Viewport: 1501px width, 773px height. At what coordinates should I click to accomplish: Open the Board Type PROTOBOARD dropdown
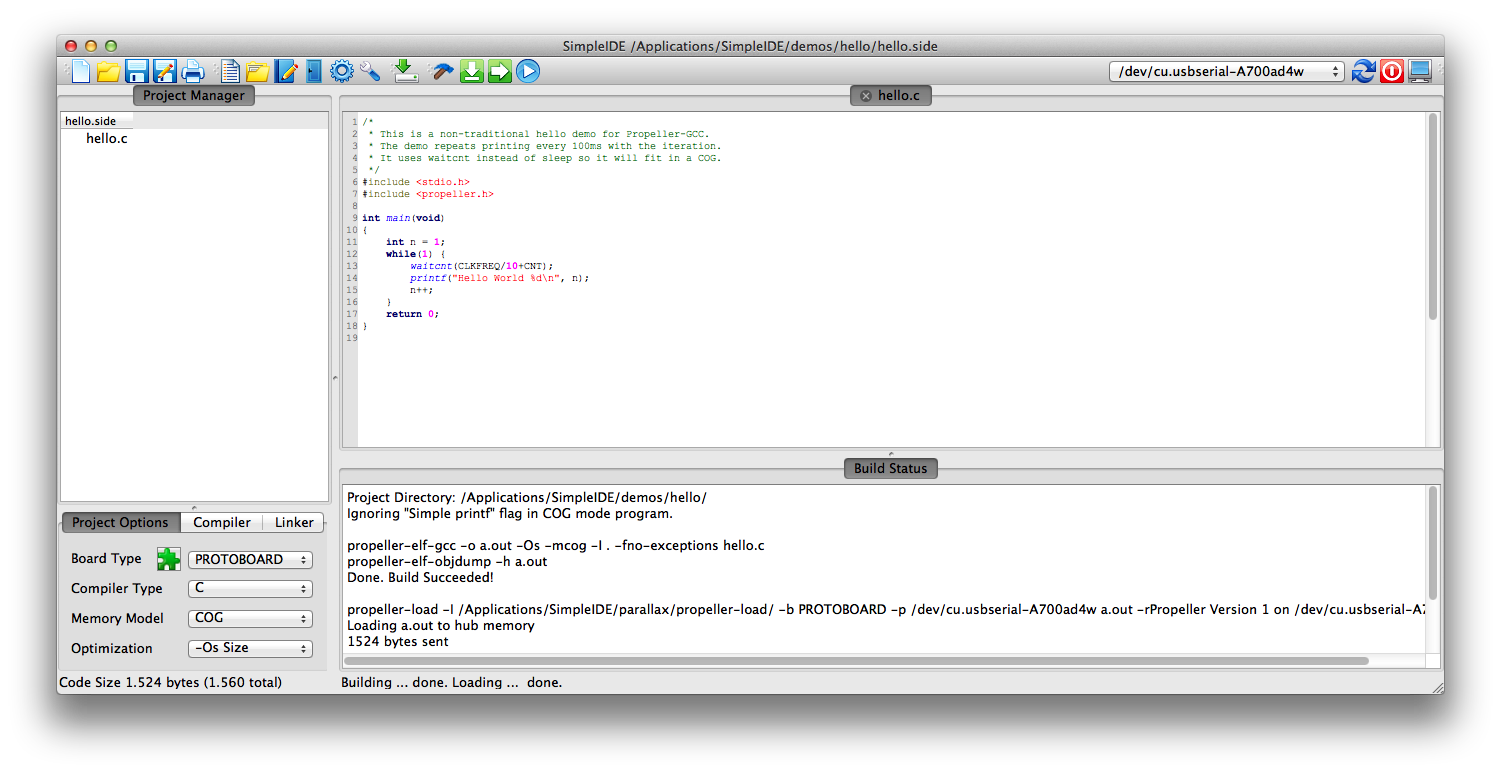250,560
